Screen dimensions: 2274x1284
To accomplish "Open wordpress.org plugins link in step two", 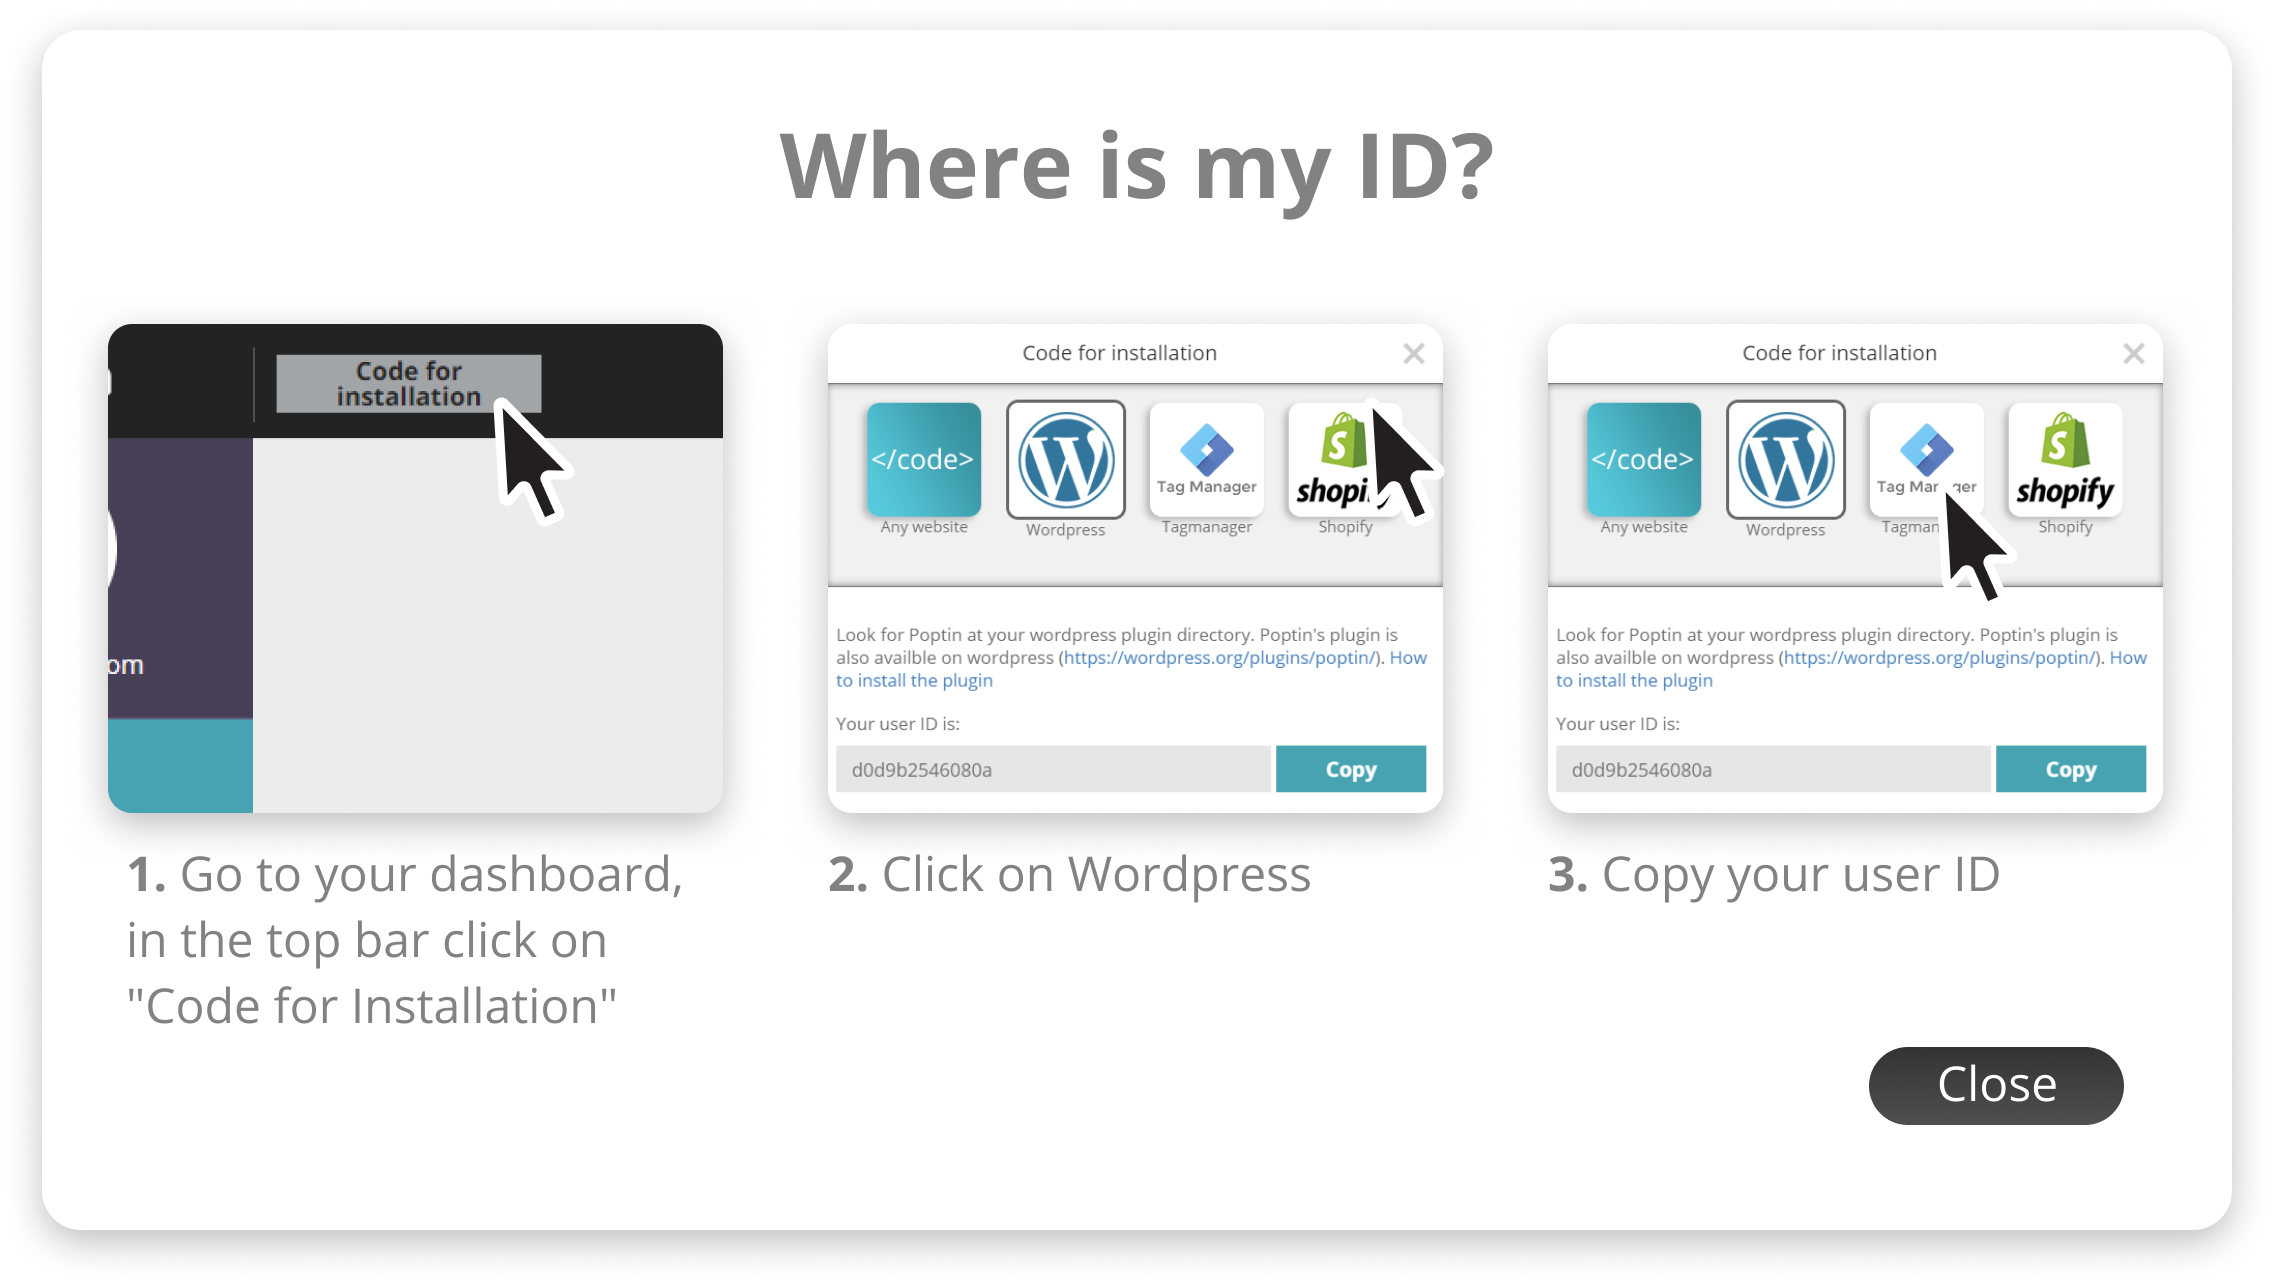I will [1219, 658].
